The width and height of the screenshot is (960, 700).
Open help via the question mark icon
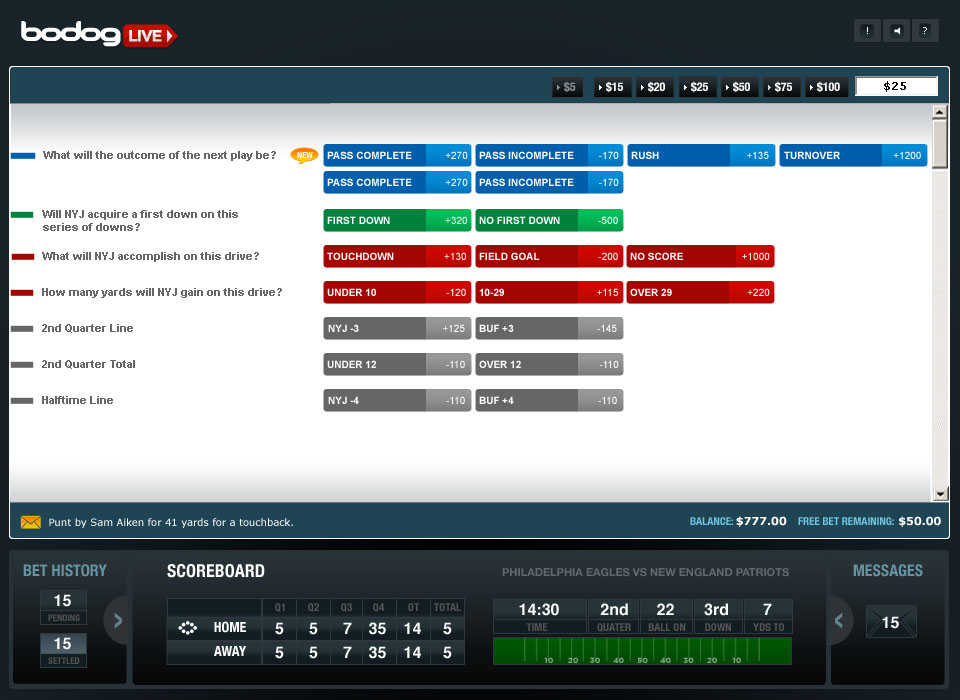[x=925, y=31]
